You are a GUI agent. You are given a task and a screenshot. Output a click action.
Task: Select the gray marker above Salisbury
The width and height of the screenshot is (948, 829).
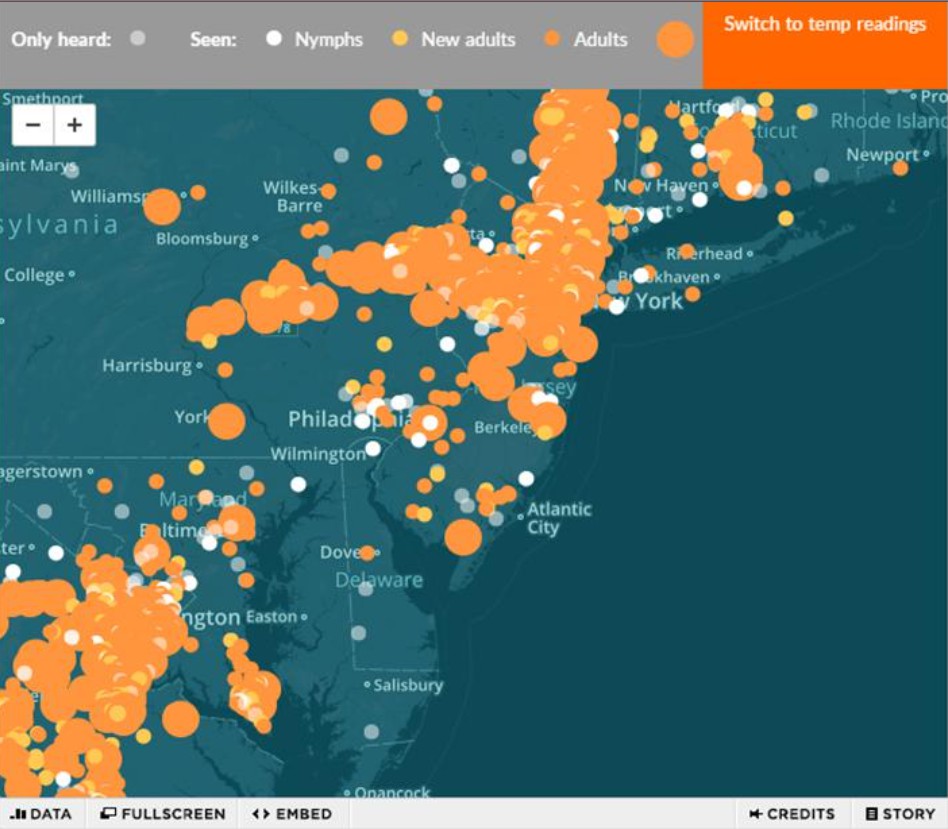(x=358, y=633)
